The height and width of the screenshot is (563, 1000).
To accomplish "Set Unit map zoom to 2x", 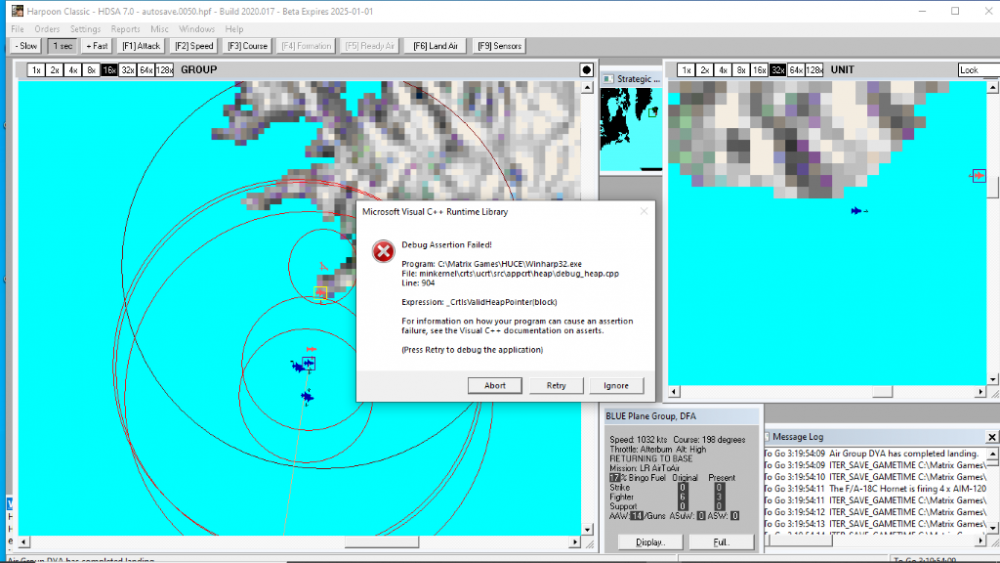I will (x=705, y=70).
